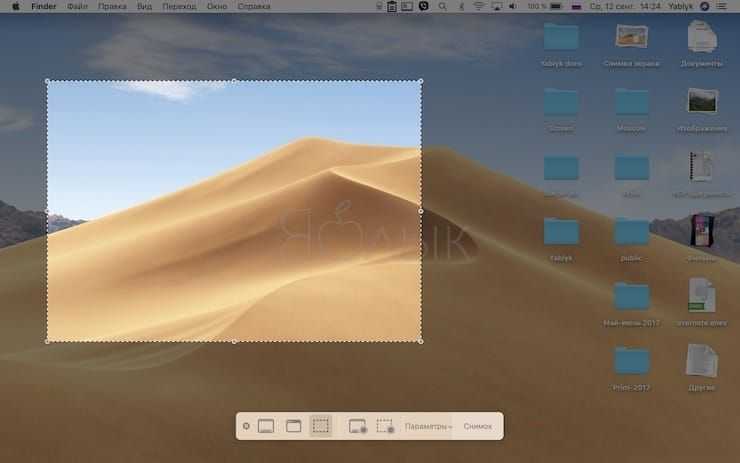Screen dimensions: 740x463
Task: Click the clipboard icon in menu bar
Action: [x=392, y=6]
